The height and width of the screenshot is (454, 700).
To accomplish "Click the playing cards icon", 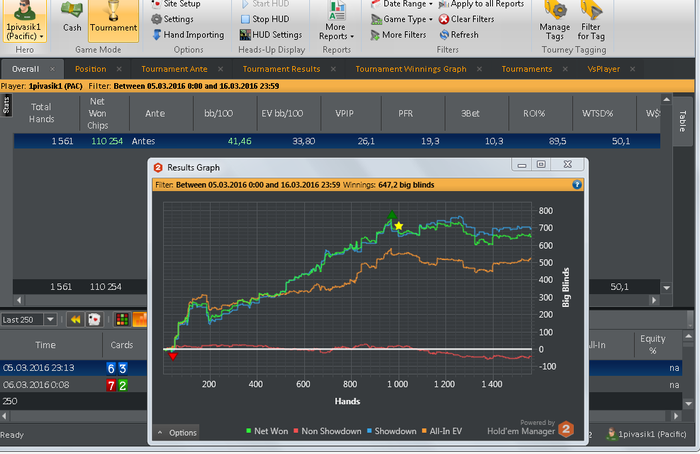I will [x=94, y=320].
